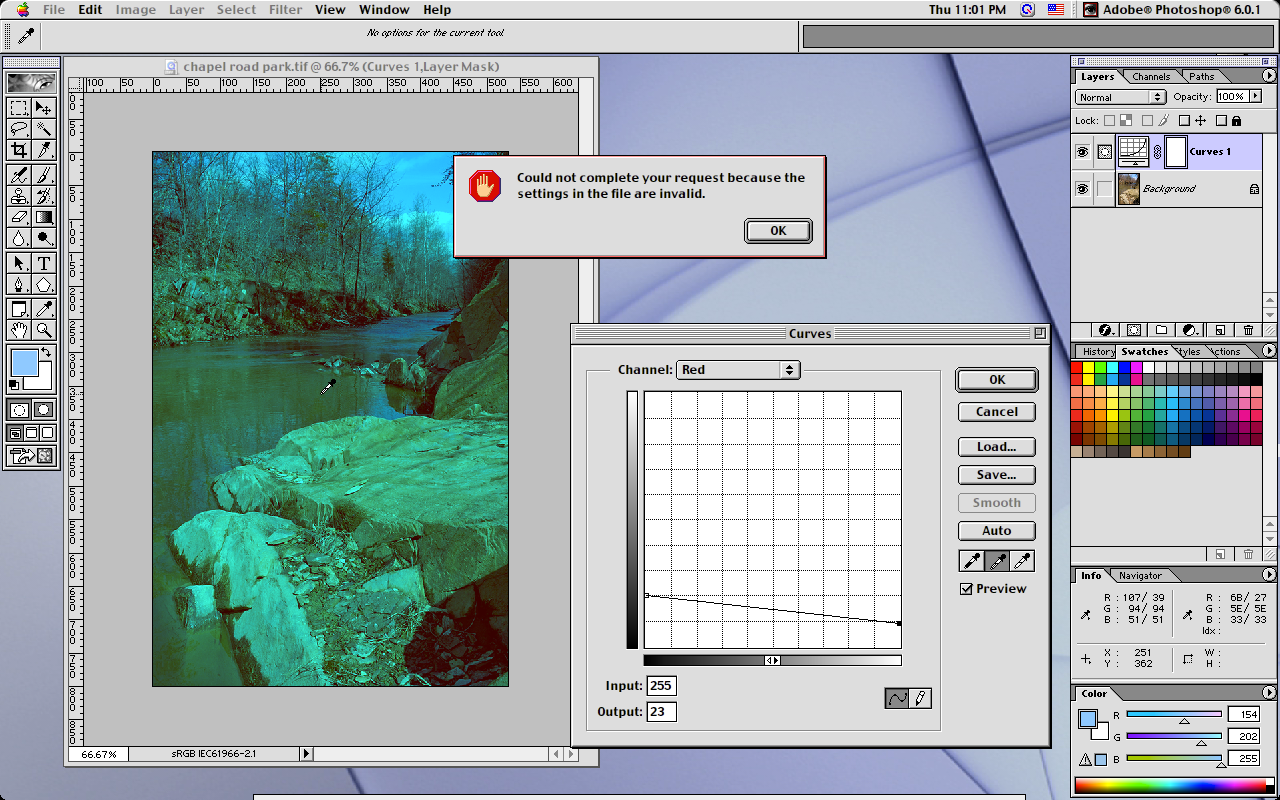
Task: Select the Blur tool
Action: (x=19, y=238)
